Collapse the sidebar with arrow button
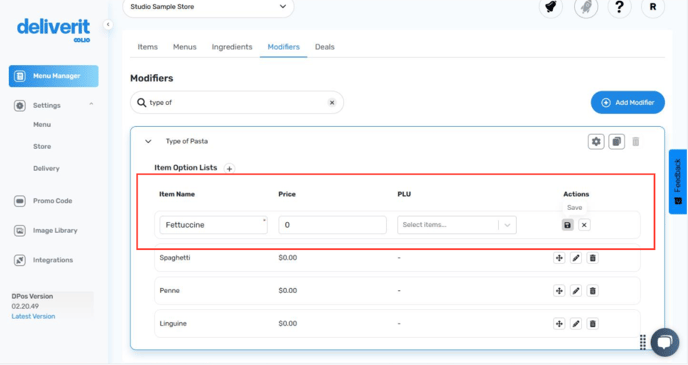The image size is (688, 365). click(x=108, y=25)
